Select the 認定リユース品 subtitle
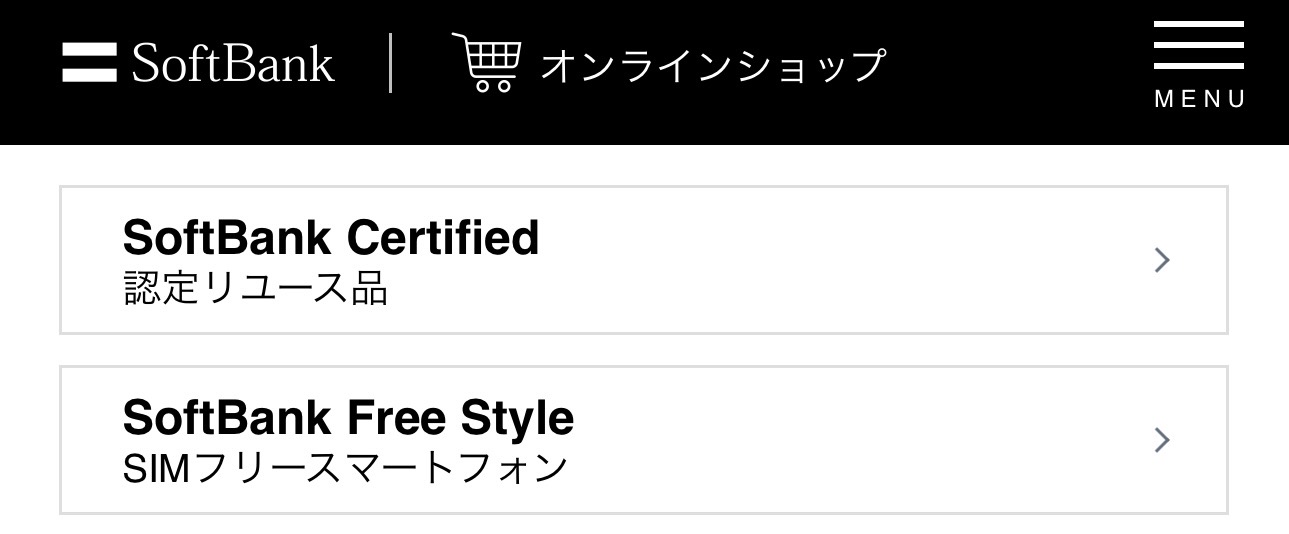 [255, 288]
